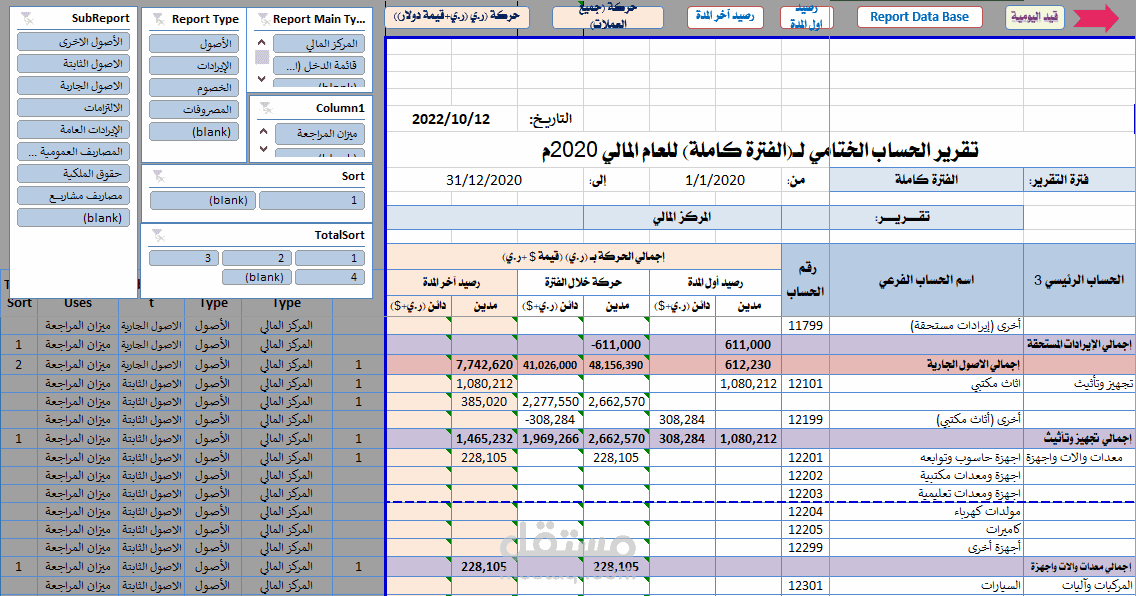Click the حركة (جميع العملات) button
This screenshot has height=596, width=1136.
click(608, 17)
